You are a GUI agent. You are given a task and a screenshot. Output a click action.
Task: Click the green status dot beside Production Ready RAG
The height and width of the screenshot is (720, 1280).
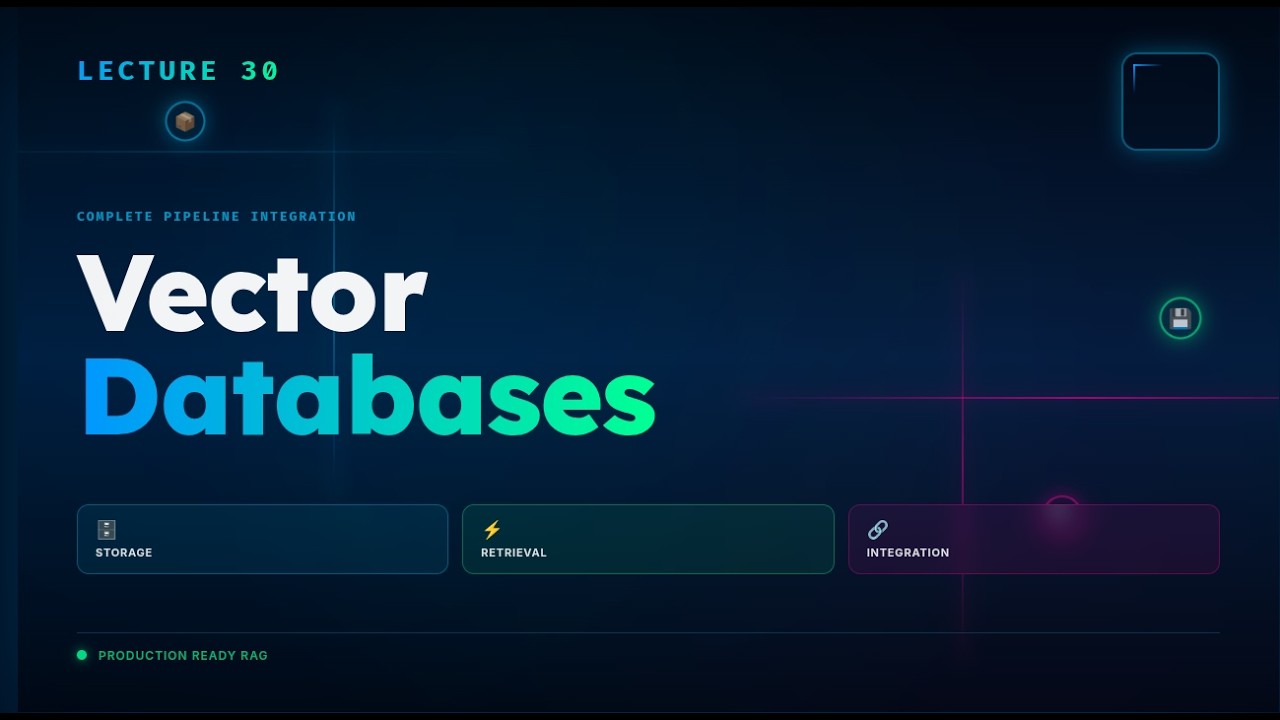click(82, 655)
